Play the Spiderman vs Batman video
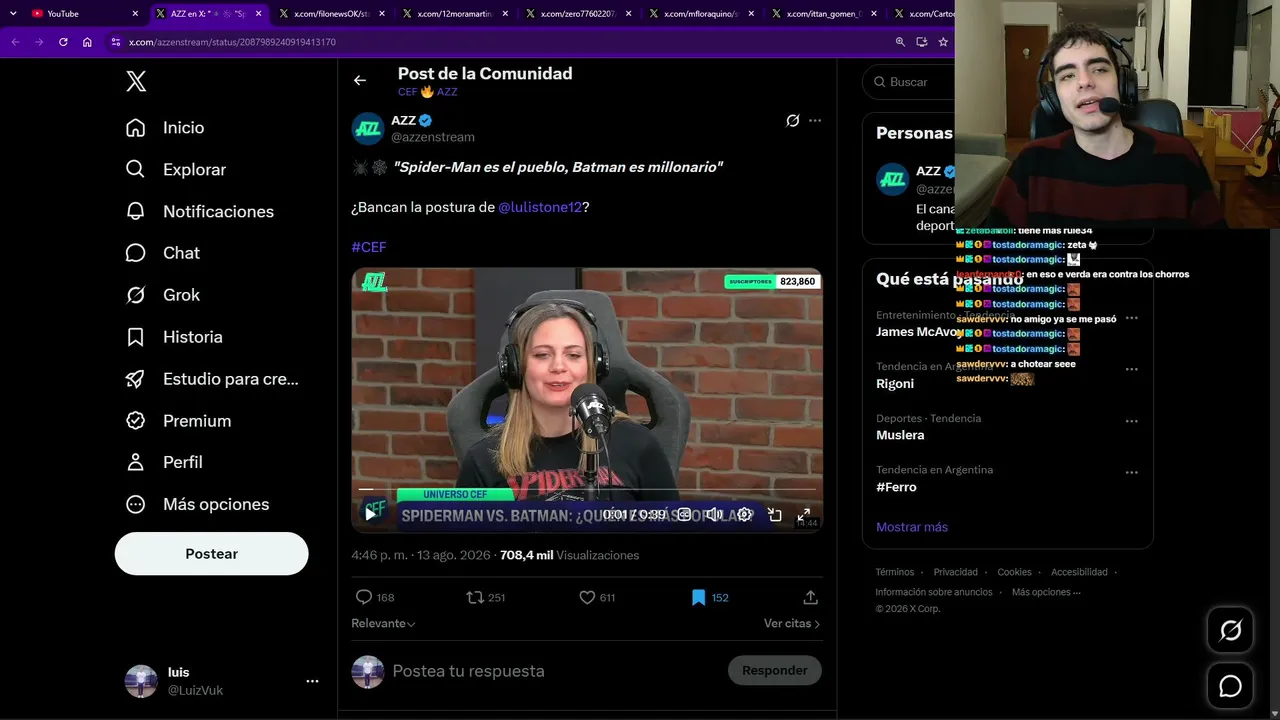Screen dimensions: 1280x720 click(x=370, y=514)
